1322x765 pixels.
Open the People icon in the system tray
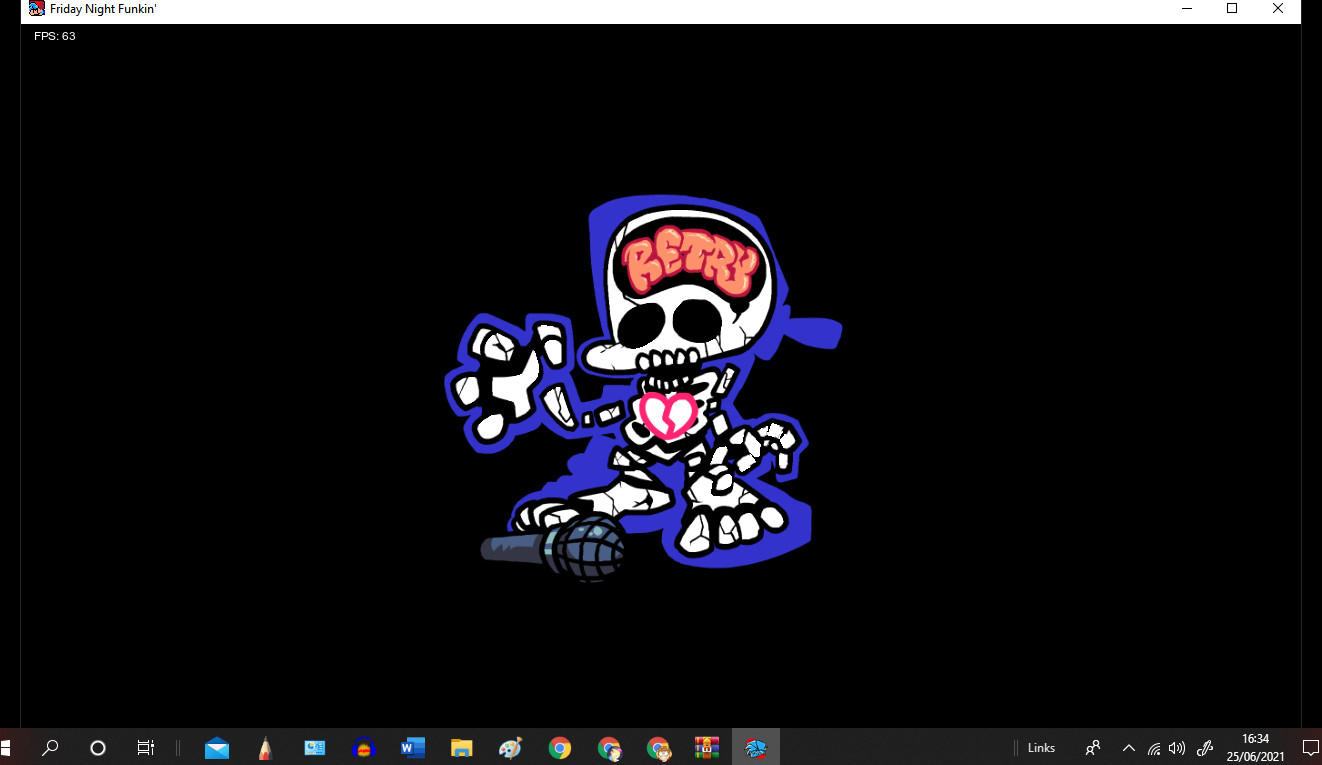coord(1093,747)
